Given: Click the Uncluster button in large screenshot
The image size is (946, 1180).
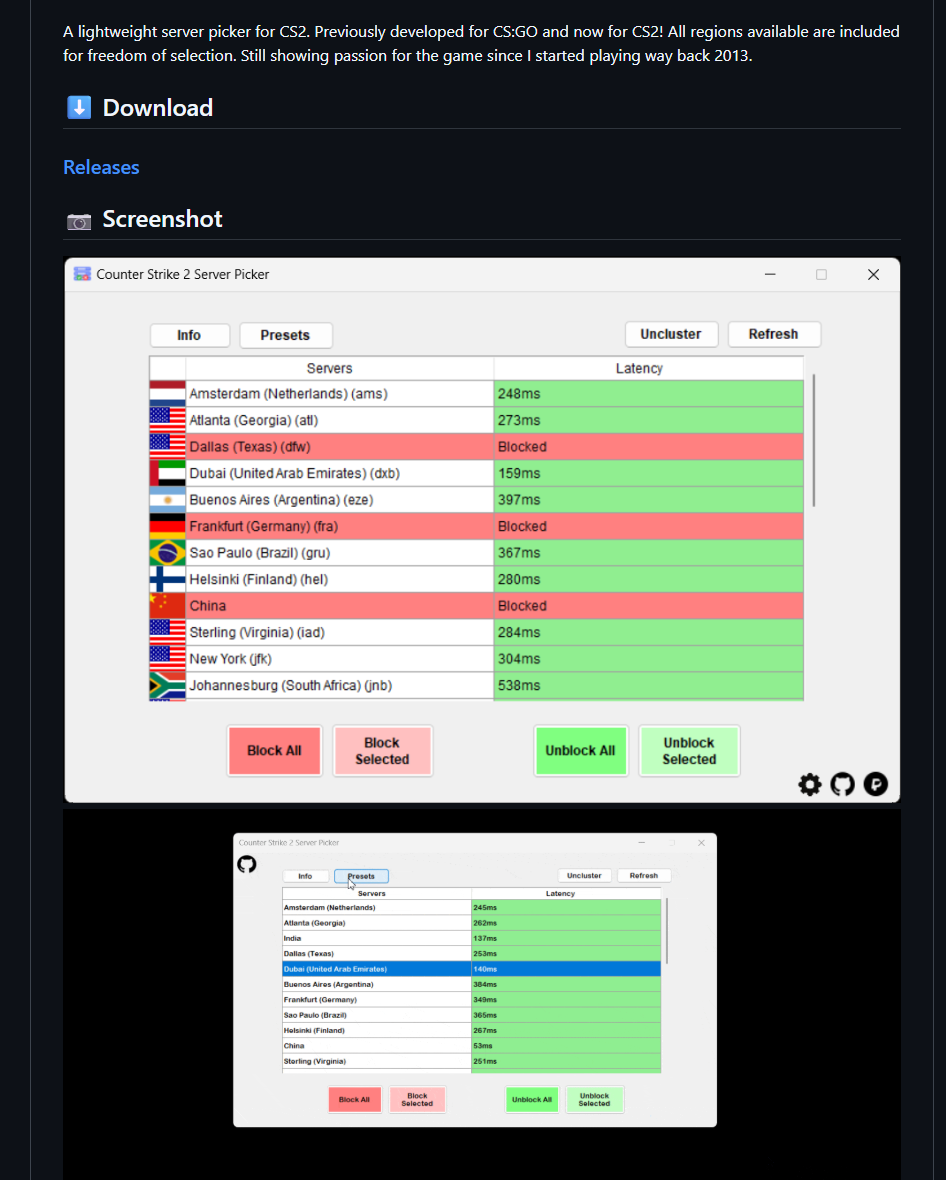Looking at the screenshot, I should click(671, 334).
